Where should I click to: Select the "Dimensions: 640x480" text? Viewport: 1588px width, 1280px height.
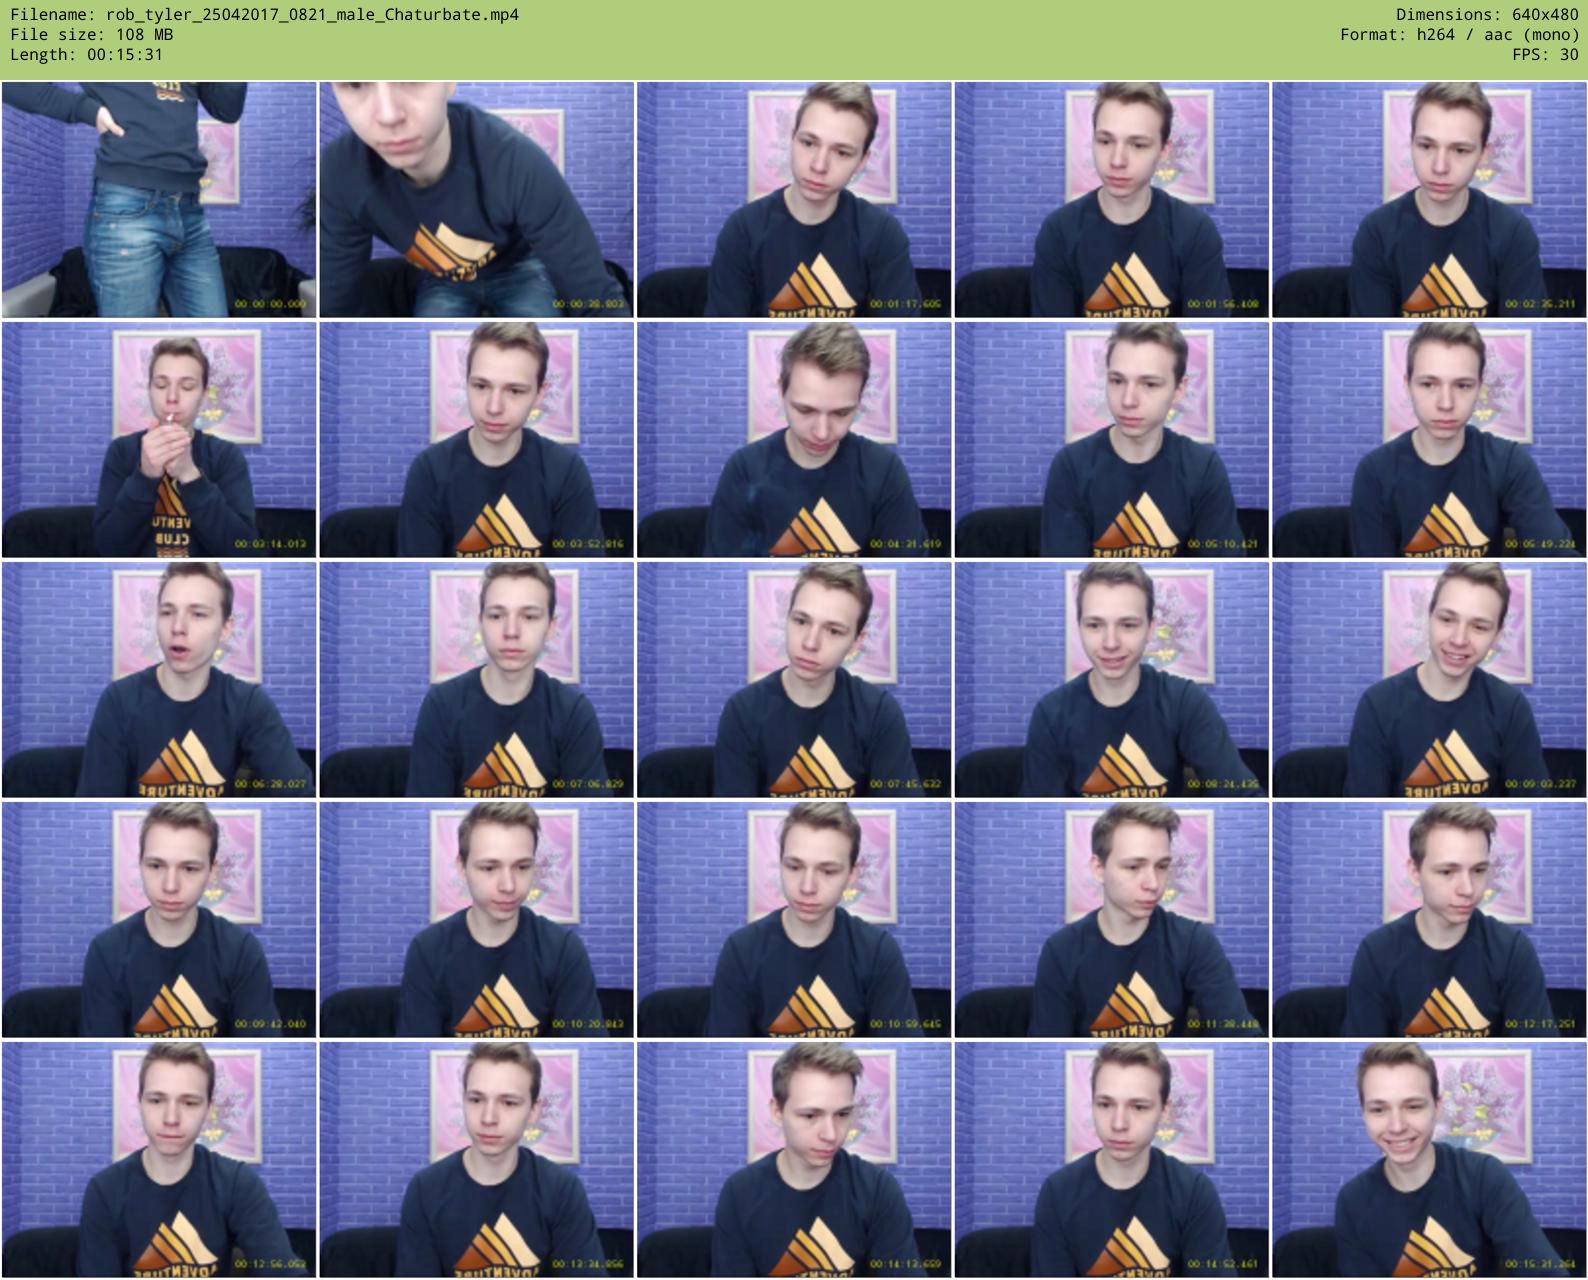point(1487,15)
